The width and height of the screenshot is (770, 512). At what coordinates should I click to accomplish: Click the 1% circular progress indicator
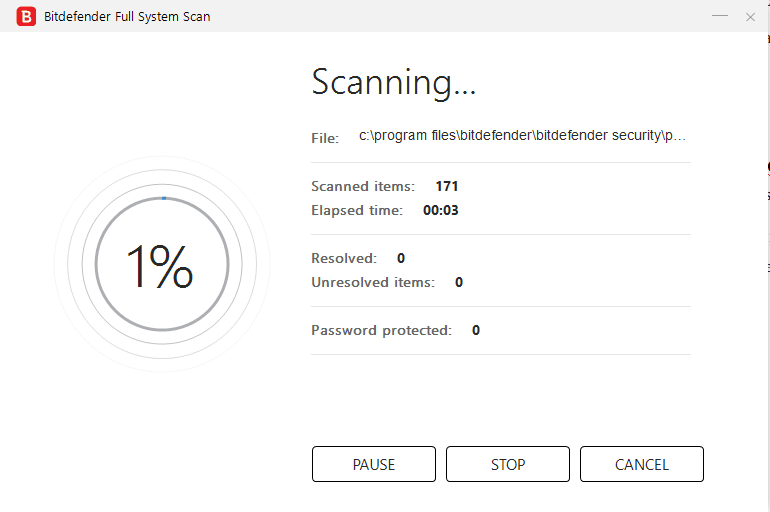click(162, 264)
